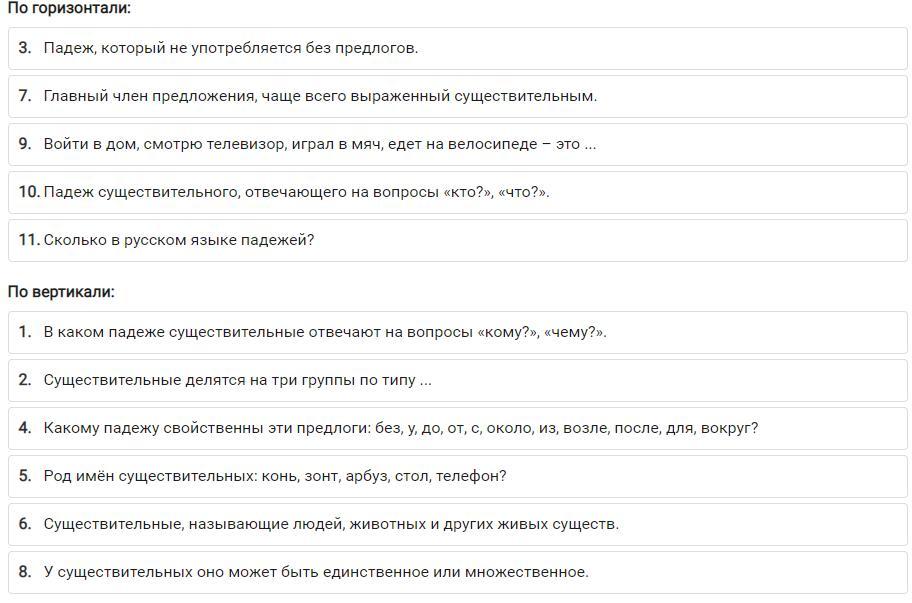Click the number 3 of first horizontal clue
Screen dimensions: 912x603
[24, 48]
